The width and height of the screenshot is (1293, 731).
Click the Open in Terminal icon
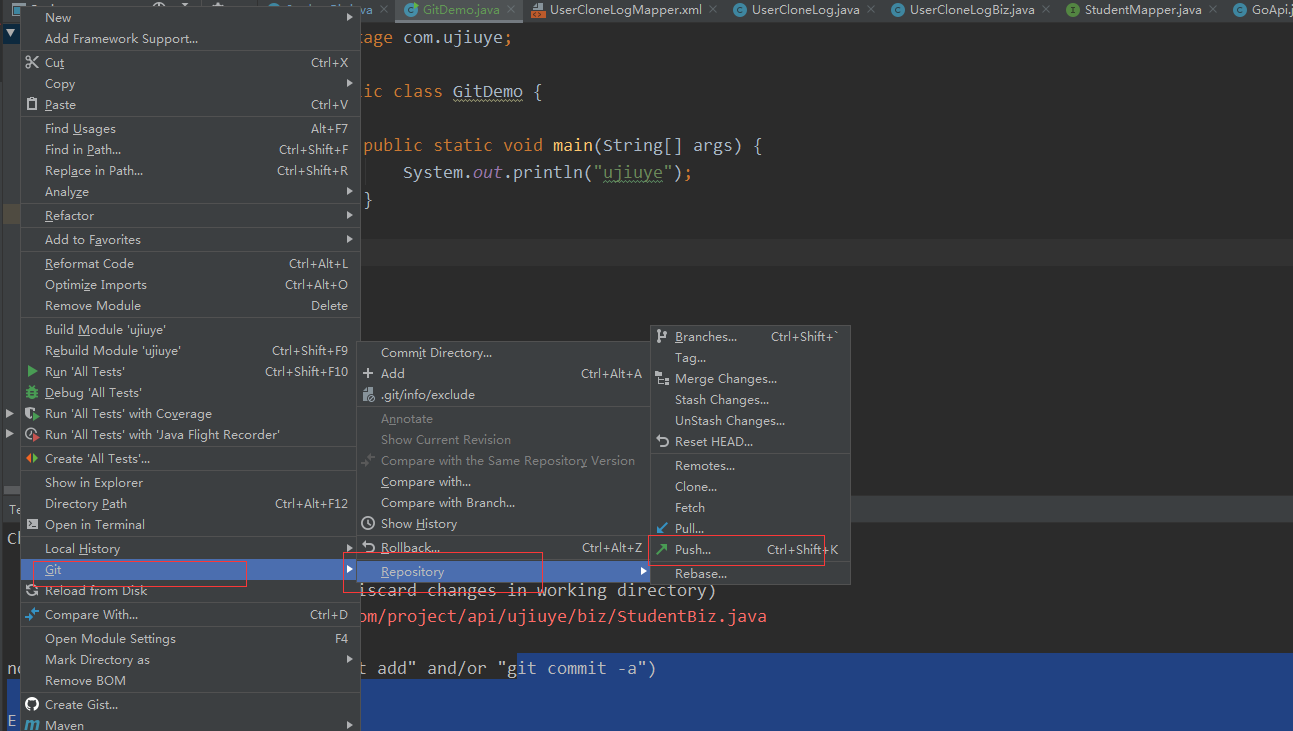(x=32, y=524)
